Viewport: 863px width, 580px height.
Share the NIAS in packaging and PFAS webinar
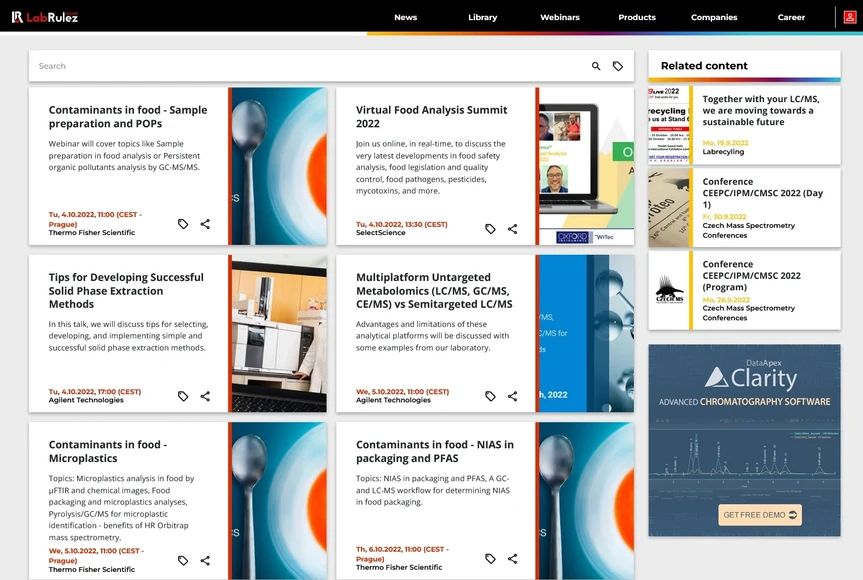[512, 559]
